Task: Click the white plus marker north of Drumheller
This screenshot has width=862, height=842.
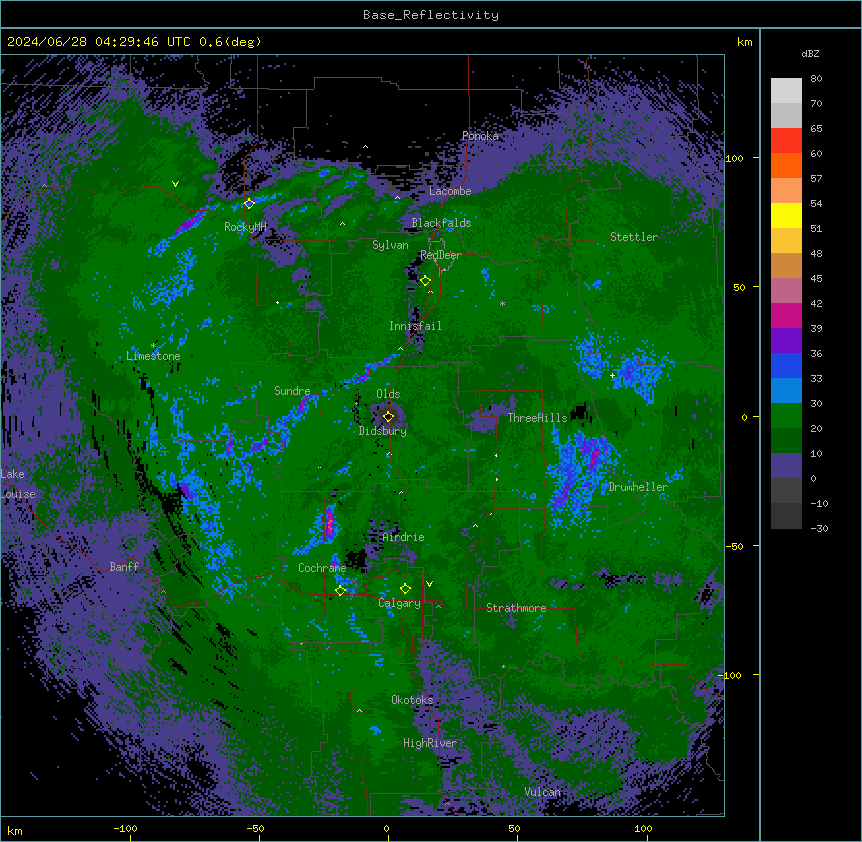Action: coord(612,375)
